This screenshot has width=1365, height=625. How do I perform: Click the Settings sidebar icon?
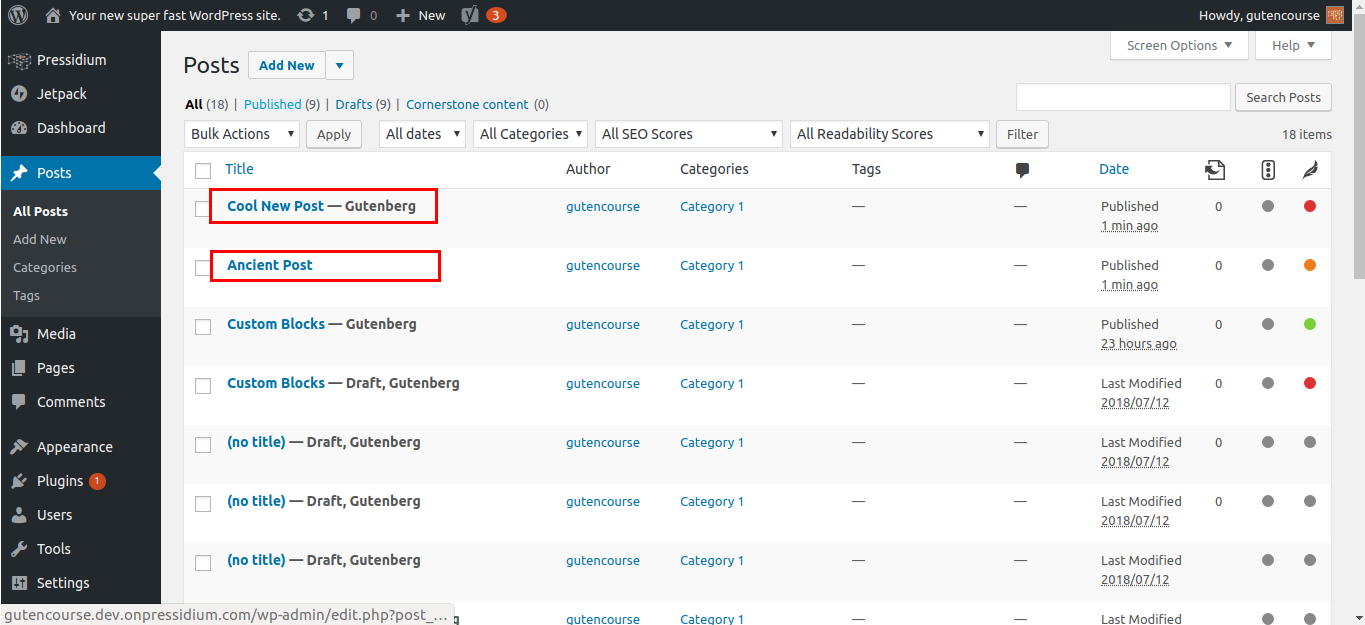(x=19, y=583)
